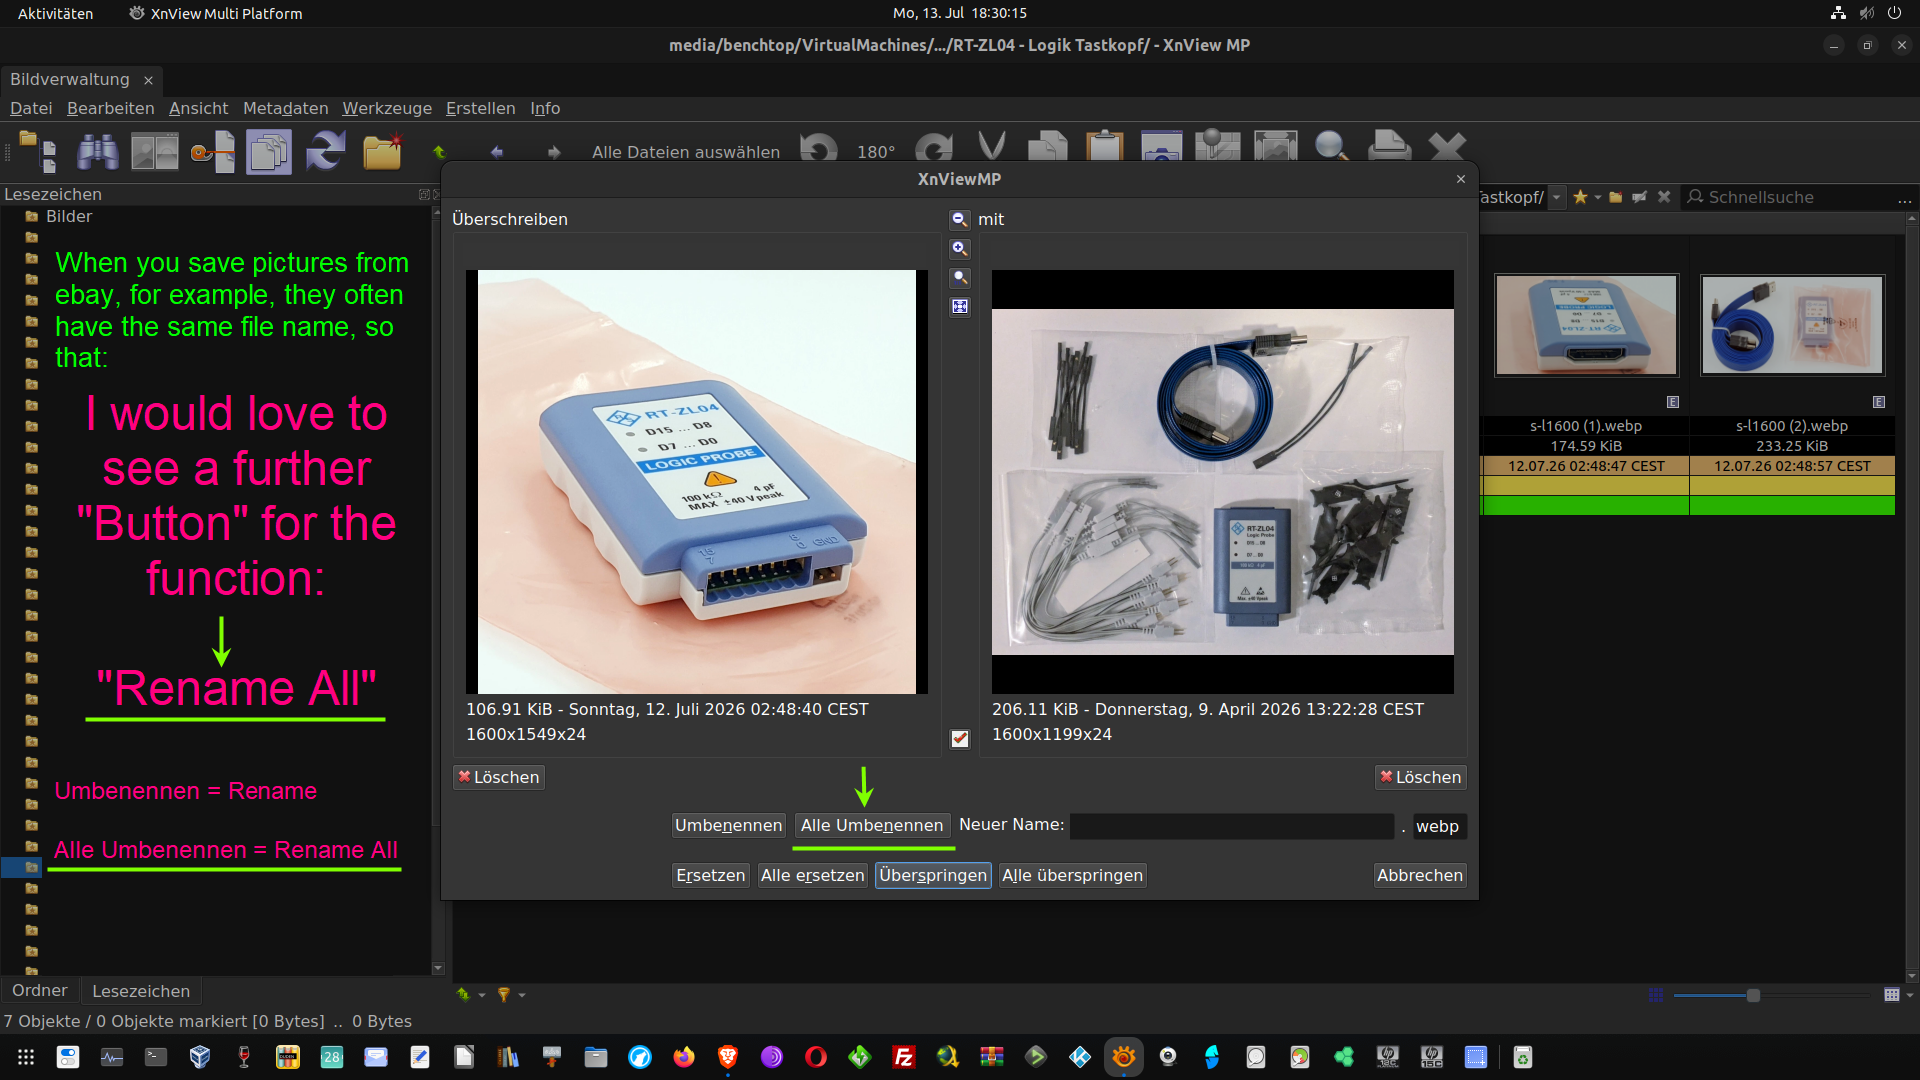Click the X icon beside Schnellsuche
This screenshot has height=1080, width=1920.
point(1664,197)
